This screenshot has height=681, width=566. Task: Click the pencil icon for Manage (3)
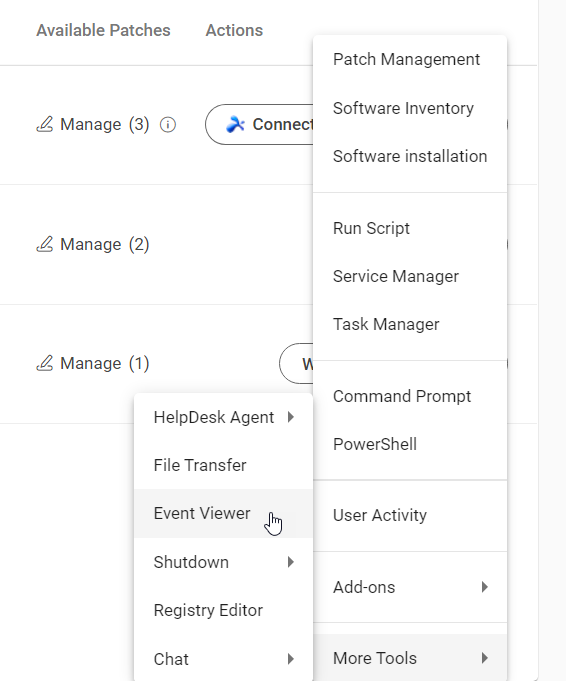[44, 124]
